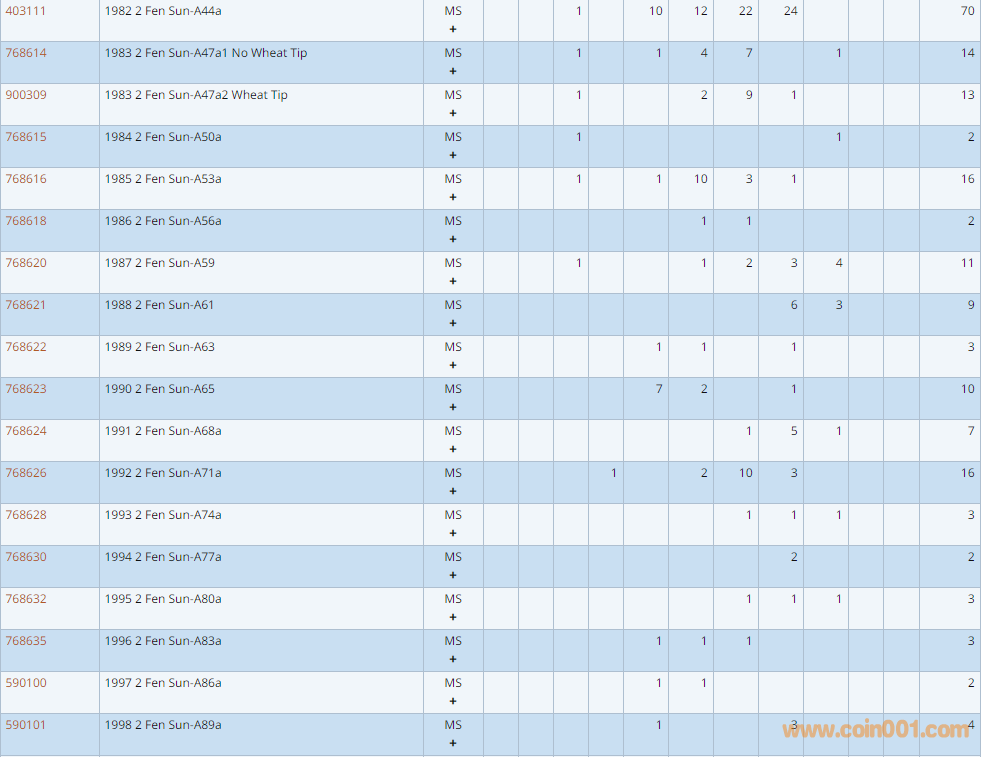Open coin ID 403111 link
The image size is (982, 757).
click(26, 11)
